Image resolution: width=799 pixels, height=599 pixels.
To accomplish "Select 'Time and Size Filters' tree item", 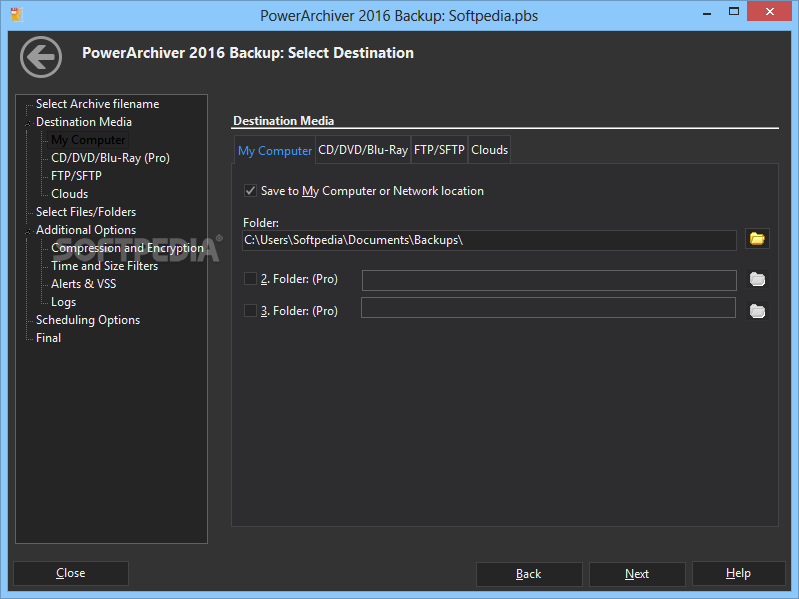I will [x=104, y=266].
